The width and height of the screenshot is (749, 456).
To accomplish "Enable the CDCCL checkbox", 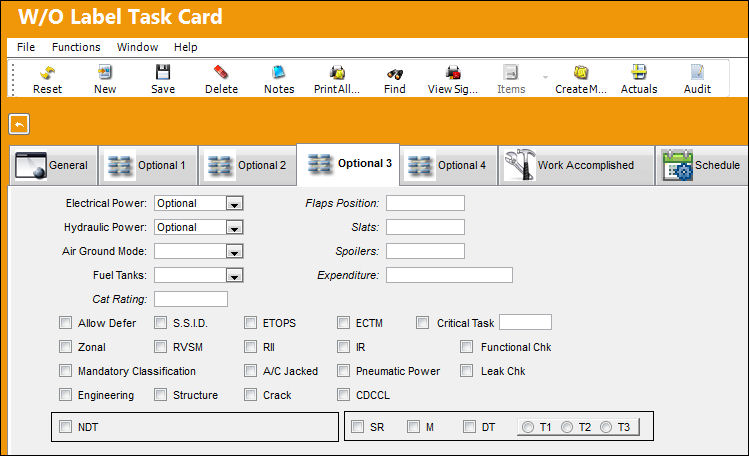I will point(343,395).
